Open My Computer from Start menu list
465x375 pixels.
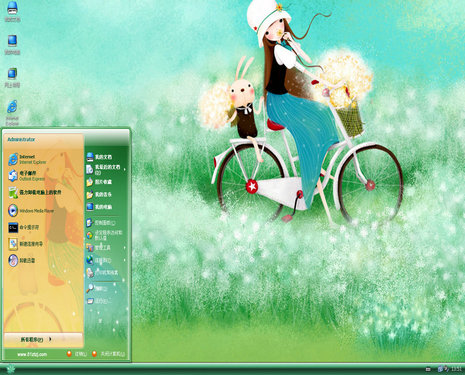99,207
